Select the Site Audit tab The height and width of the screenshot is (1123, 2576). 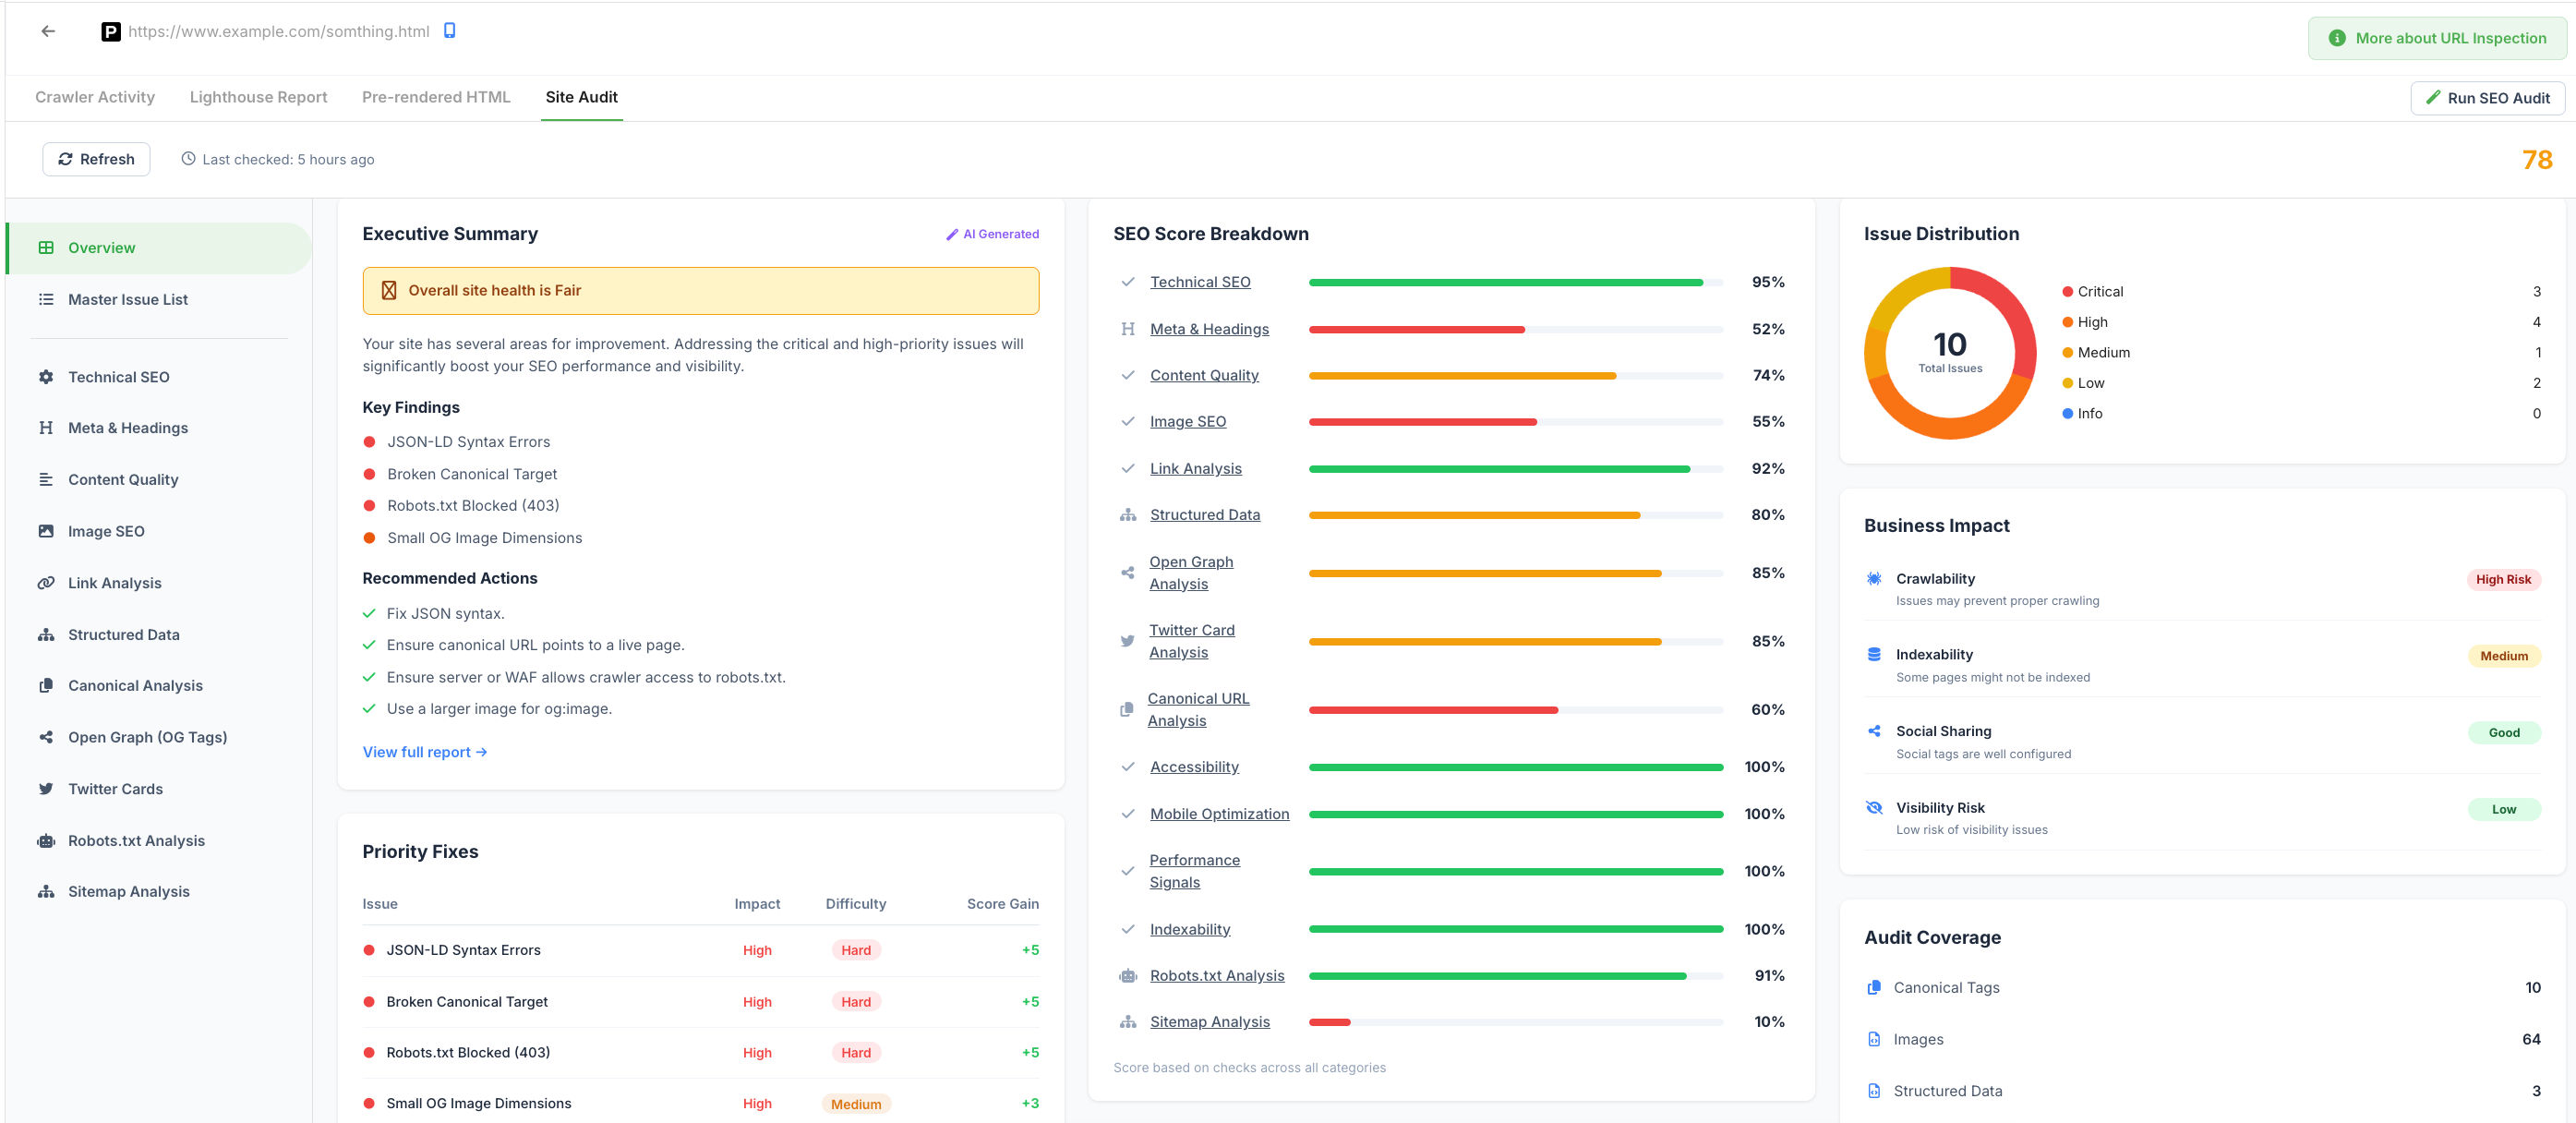click(x=581, y=97)
